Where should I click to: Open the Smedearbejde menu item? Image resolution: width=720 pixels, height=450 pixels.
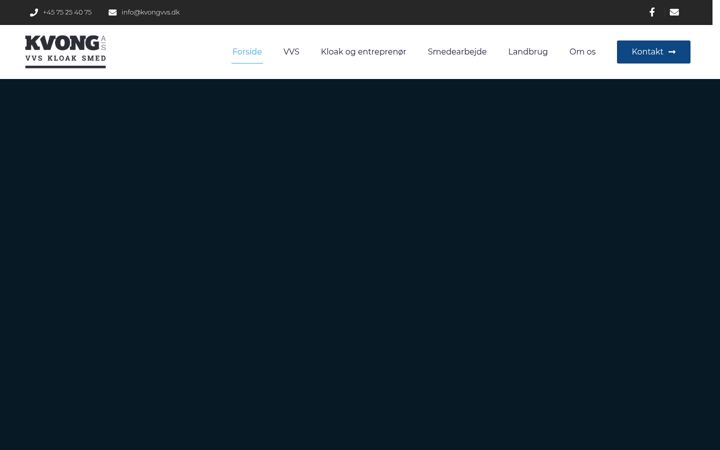click(x=457, y=52)
